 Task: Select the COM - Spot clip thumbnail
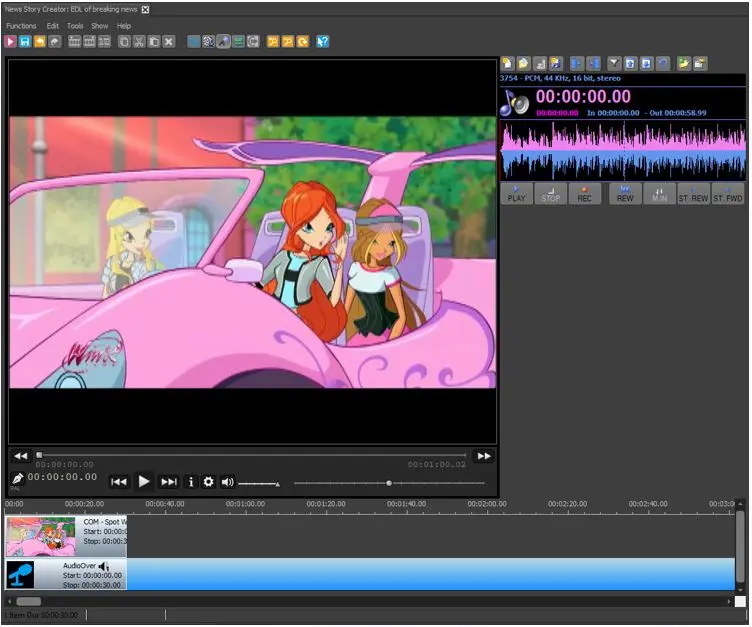click(40, 536)
